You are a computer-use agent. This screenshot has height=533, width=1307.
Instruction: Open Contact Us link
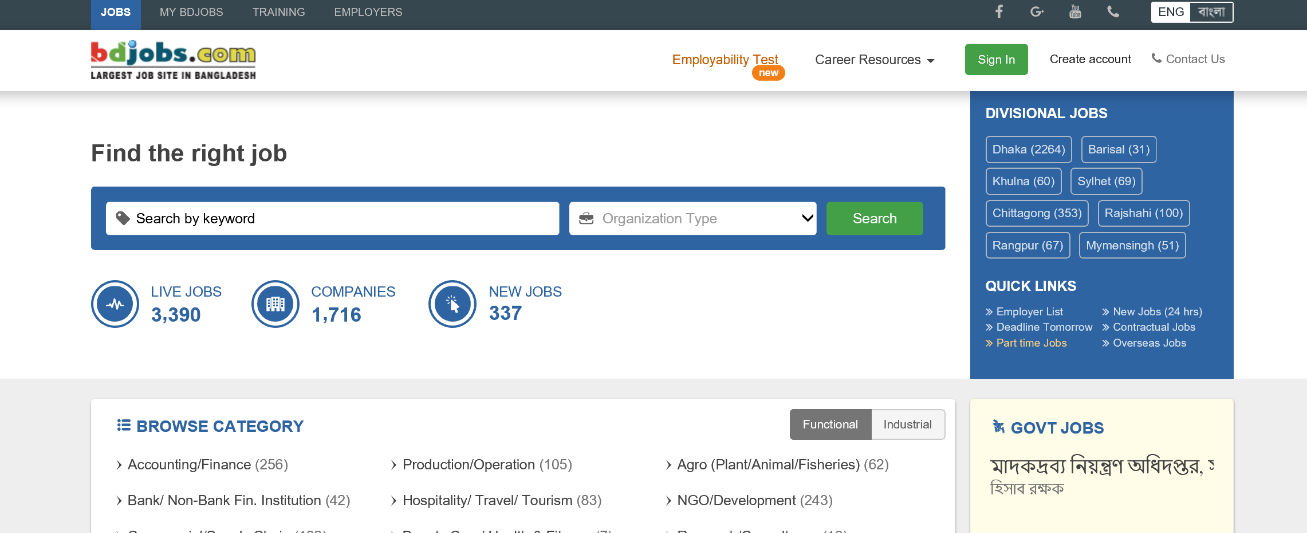point(1188,59)
